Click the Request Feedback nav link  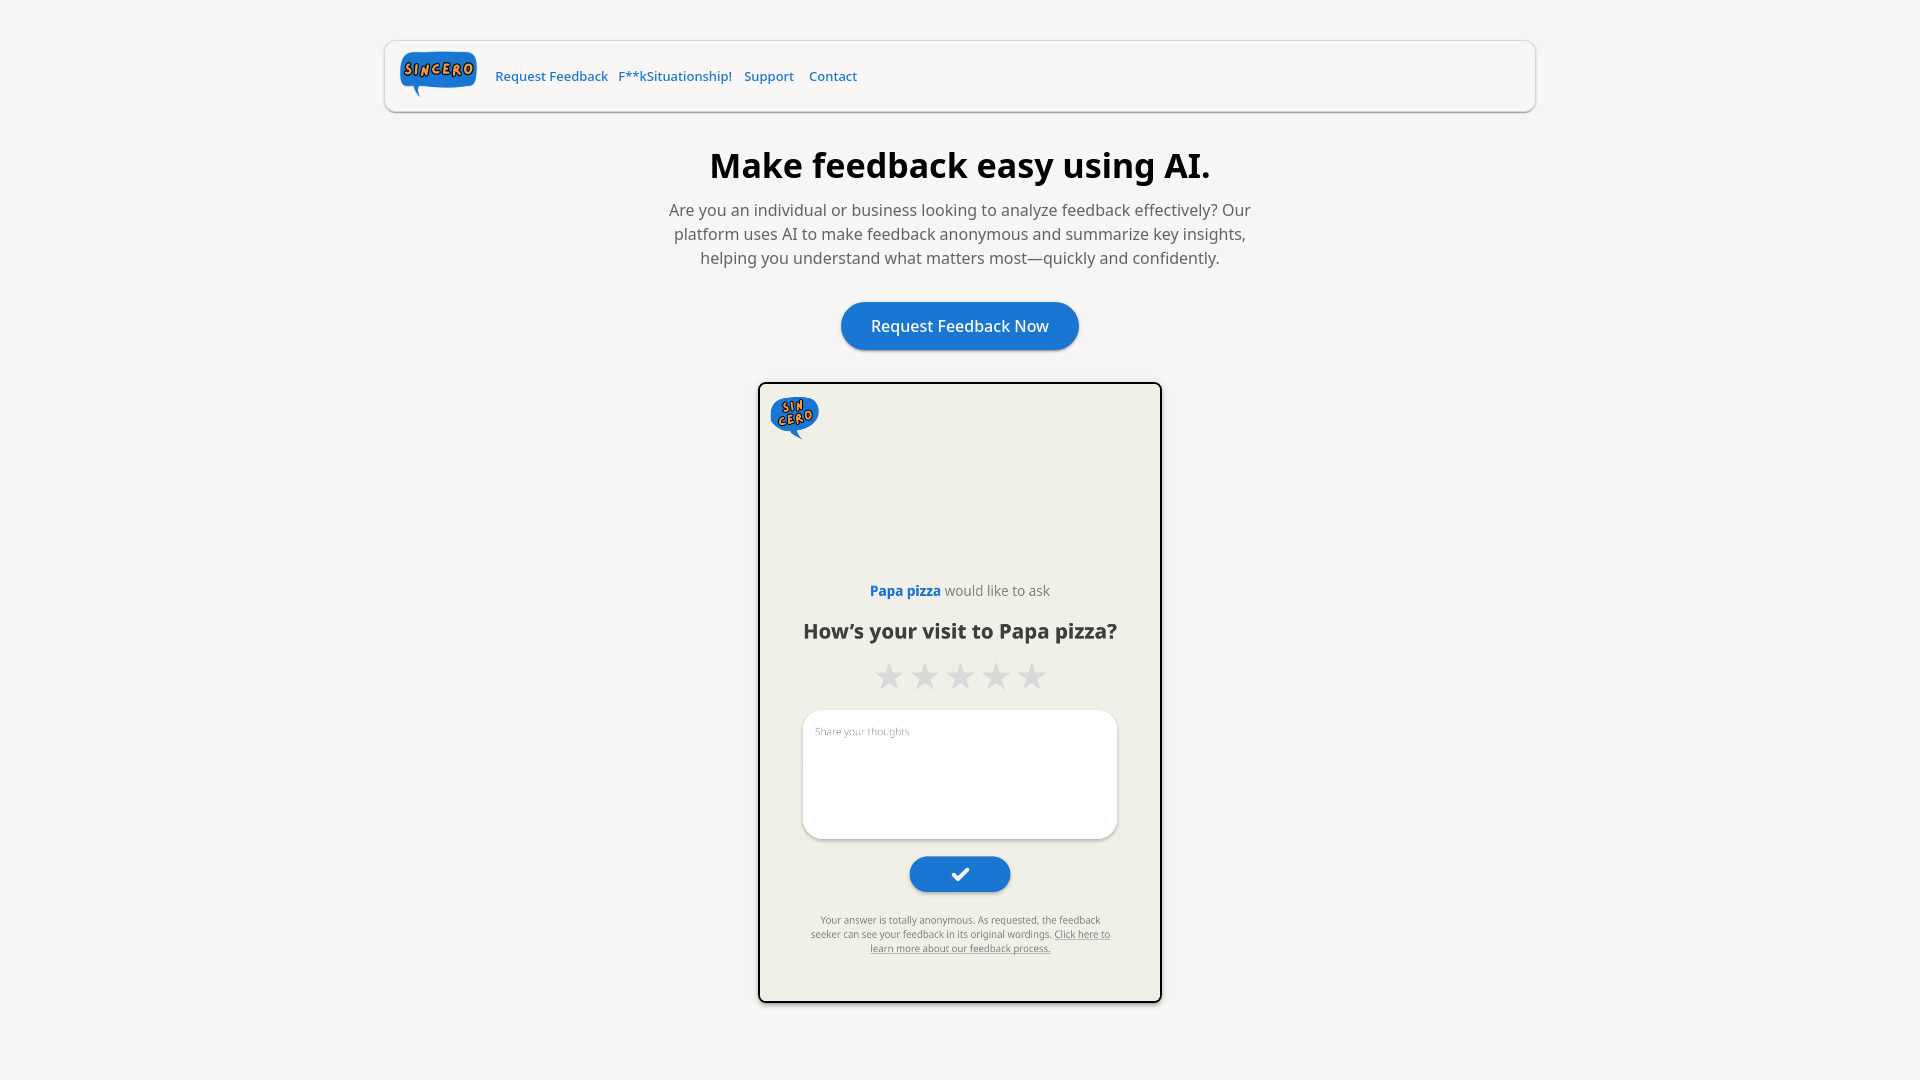point(551,75)
